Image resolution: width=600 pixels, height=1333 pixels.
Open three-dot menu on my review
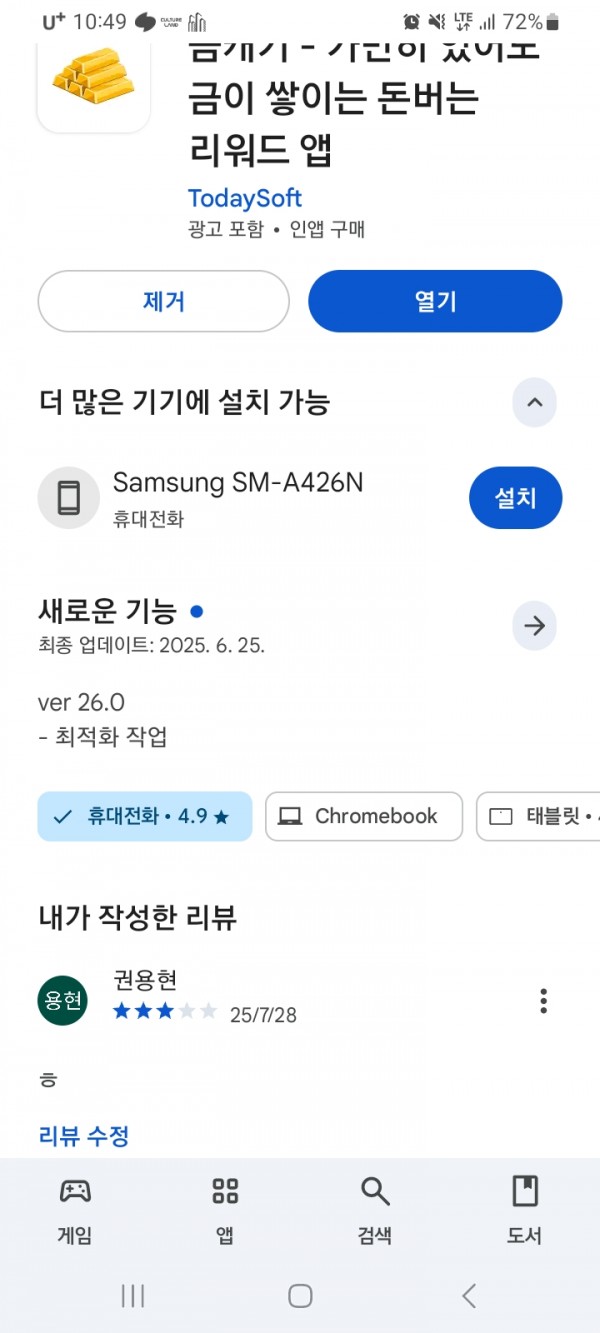[543, 1001]
